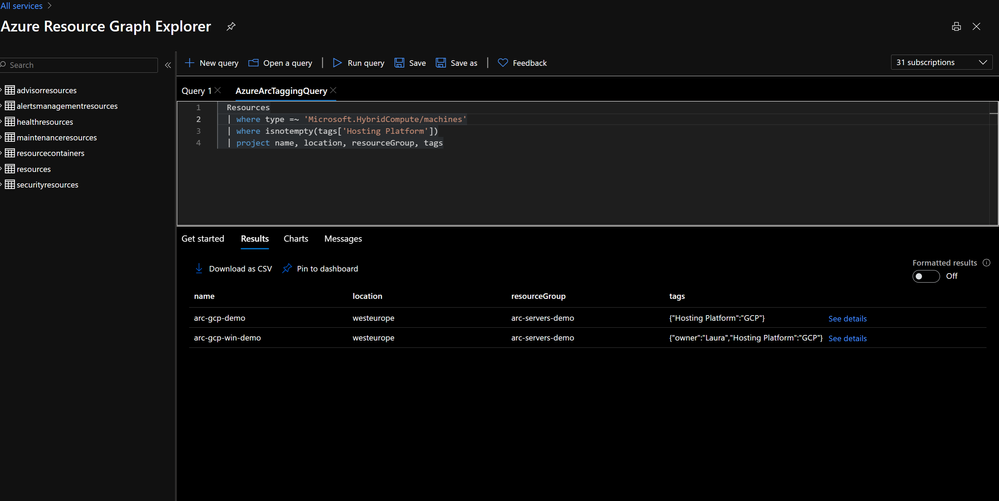This screenshot has height=501, width=999.
Task: Click the New query button
Action: pyautogui.click(x=212, y=63)
